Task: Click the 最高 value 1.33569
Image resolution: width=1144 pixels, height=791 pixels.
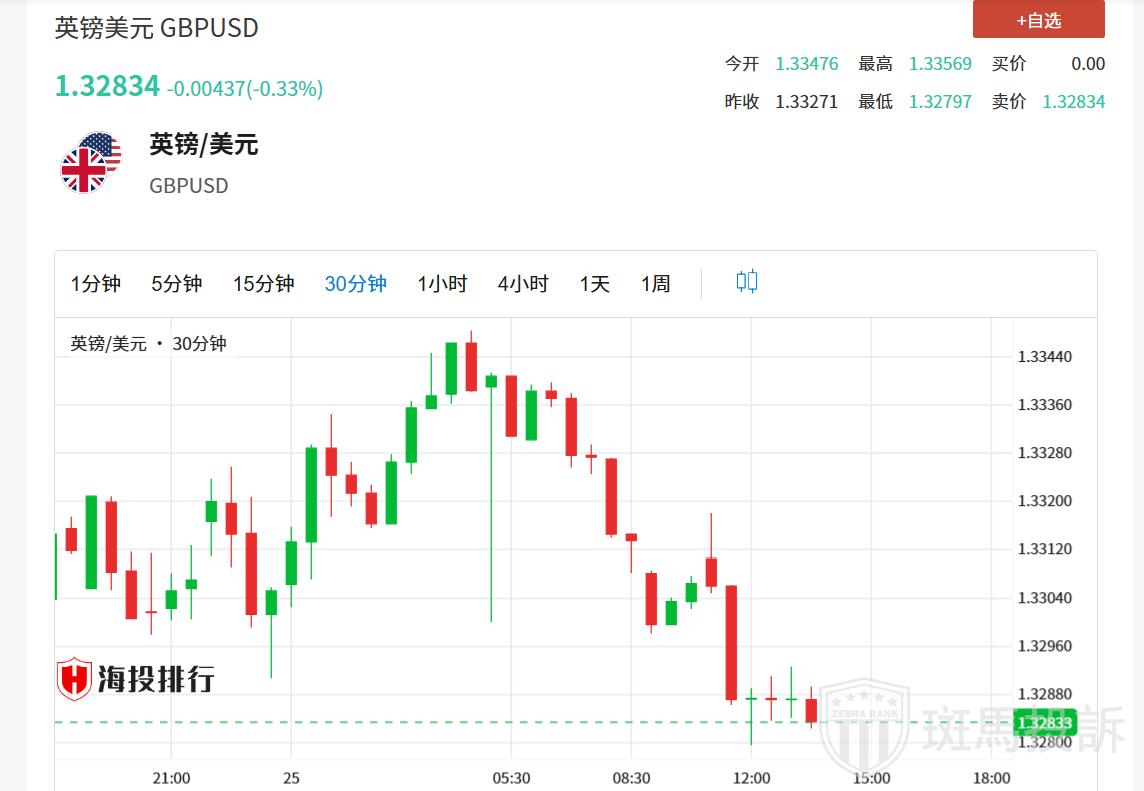Action: (940, 64)
